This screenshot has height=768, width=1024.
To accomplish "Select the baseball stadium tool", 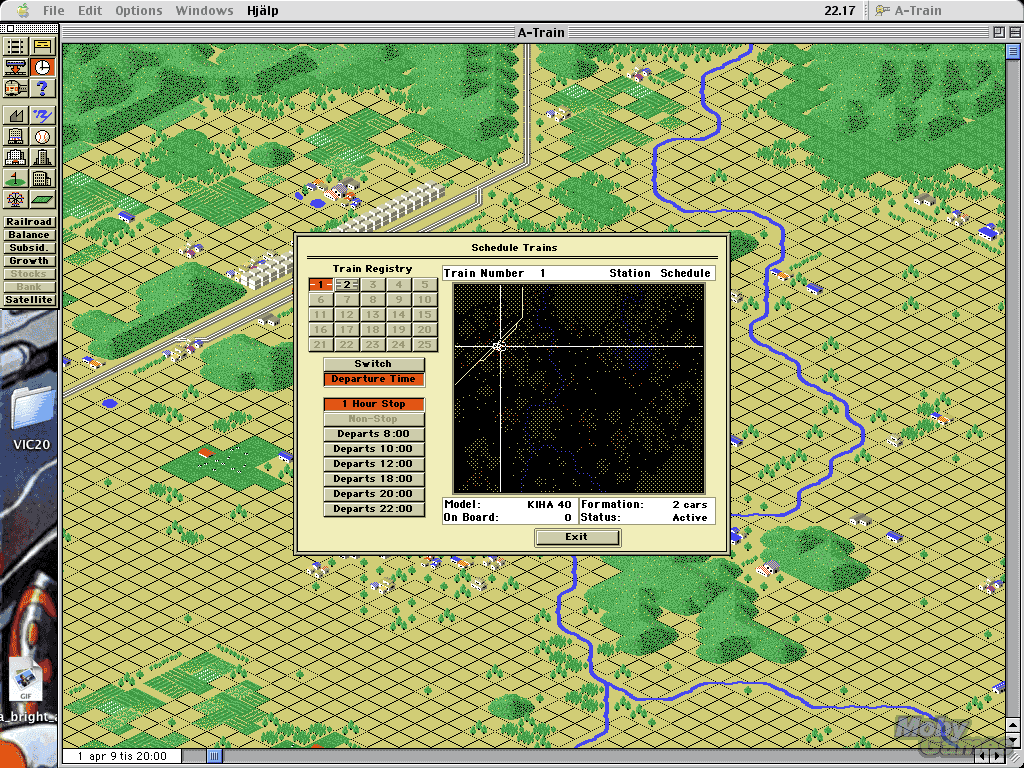I will [x=42, y=137].
